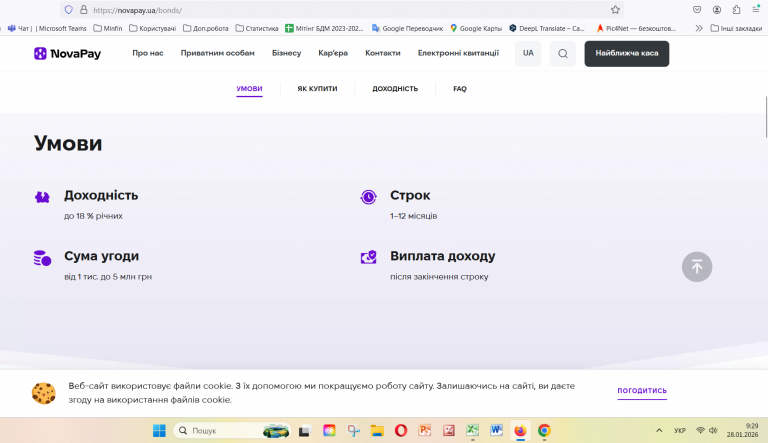Click the scroll-to-top arrow button
This screenshot has height=443, width=768.
696,267
